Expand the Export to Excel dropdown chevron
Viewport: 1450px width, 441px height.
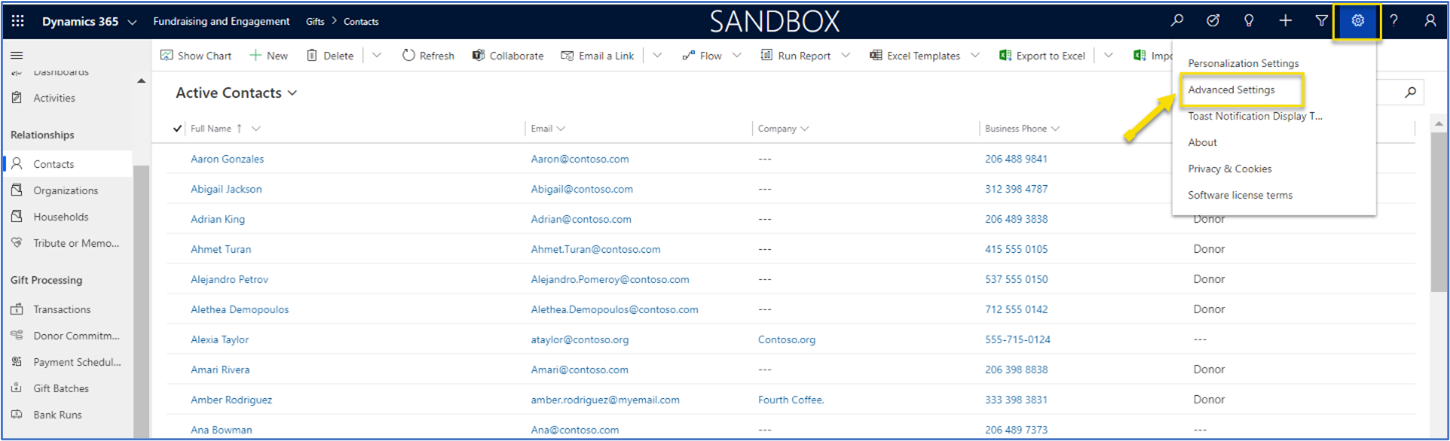coord(1108,56)
